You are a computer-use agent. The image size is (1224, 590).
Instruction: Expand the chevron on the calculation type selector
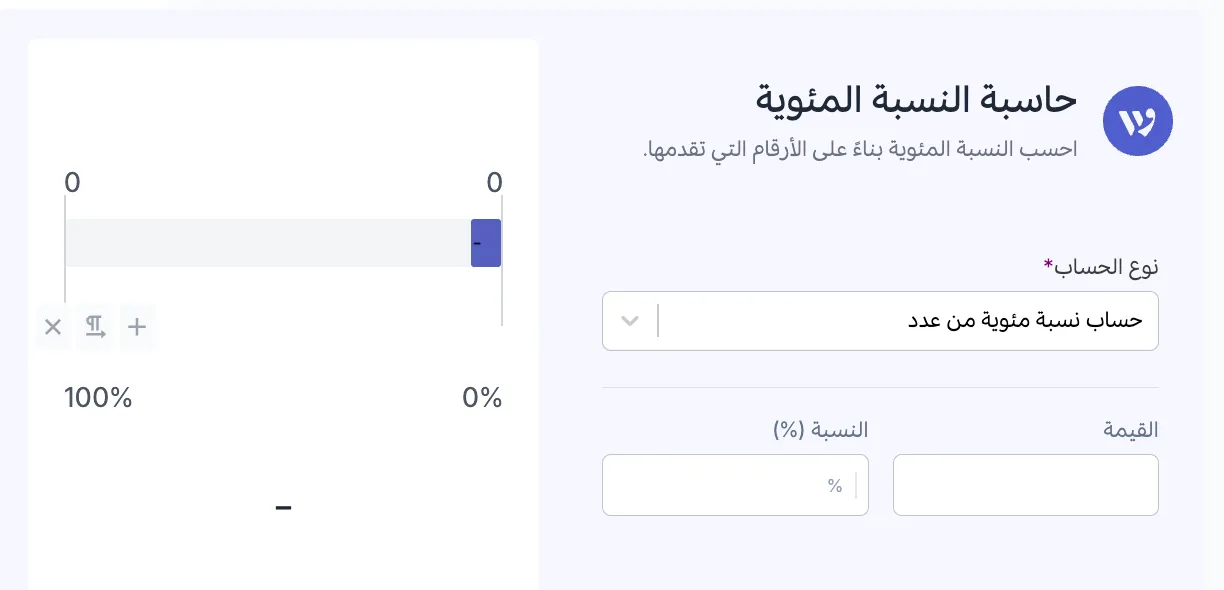click(631, 320)
